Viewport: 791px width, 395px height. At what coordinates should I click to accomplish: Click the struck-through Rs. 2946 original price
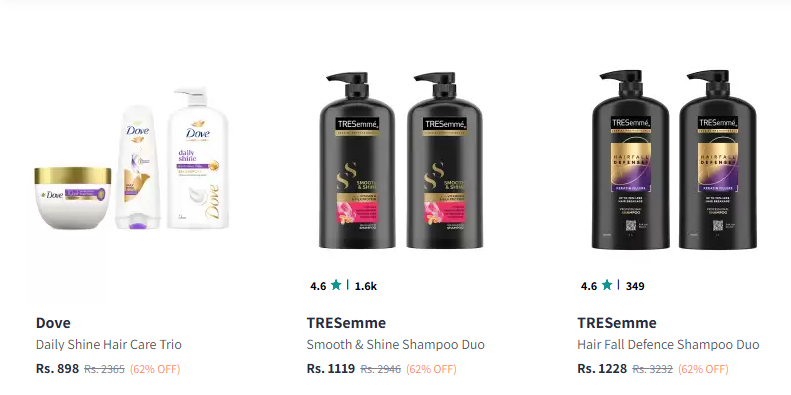point(380,369)
